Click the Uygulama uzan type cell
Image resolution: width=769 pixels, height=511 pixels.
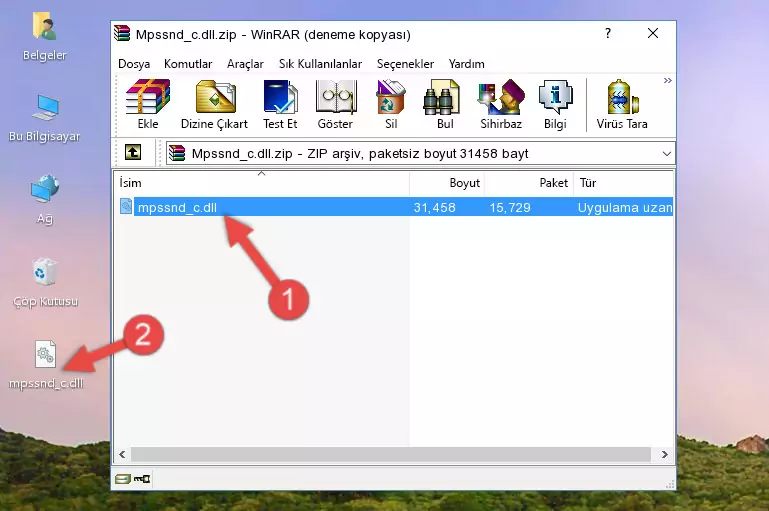(x=625, y=207)
